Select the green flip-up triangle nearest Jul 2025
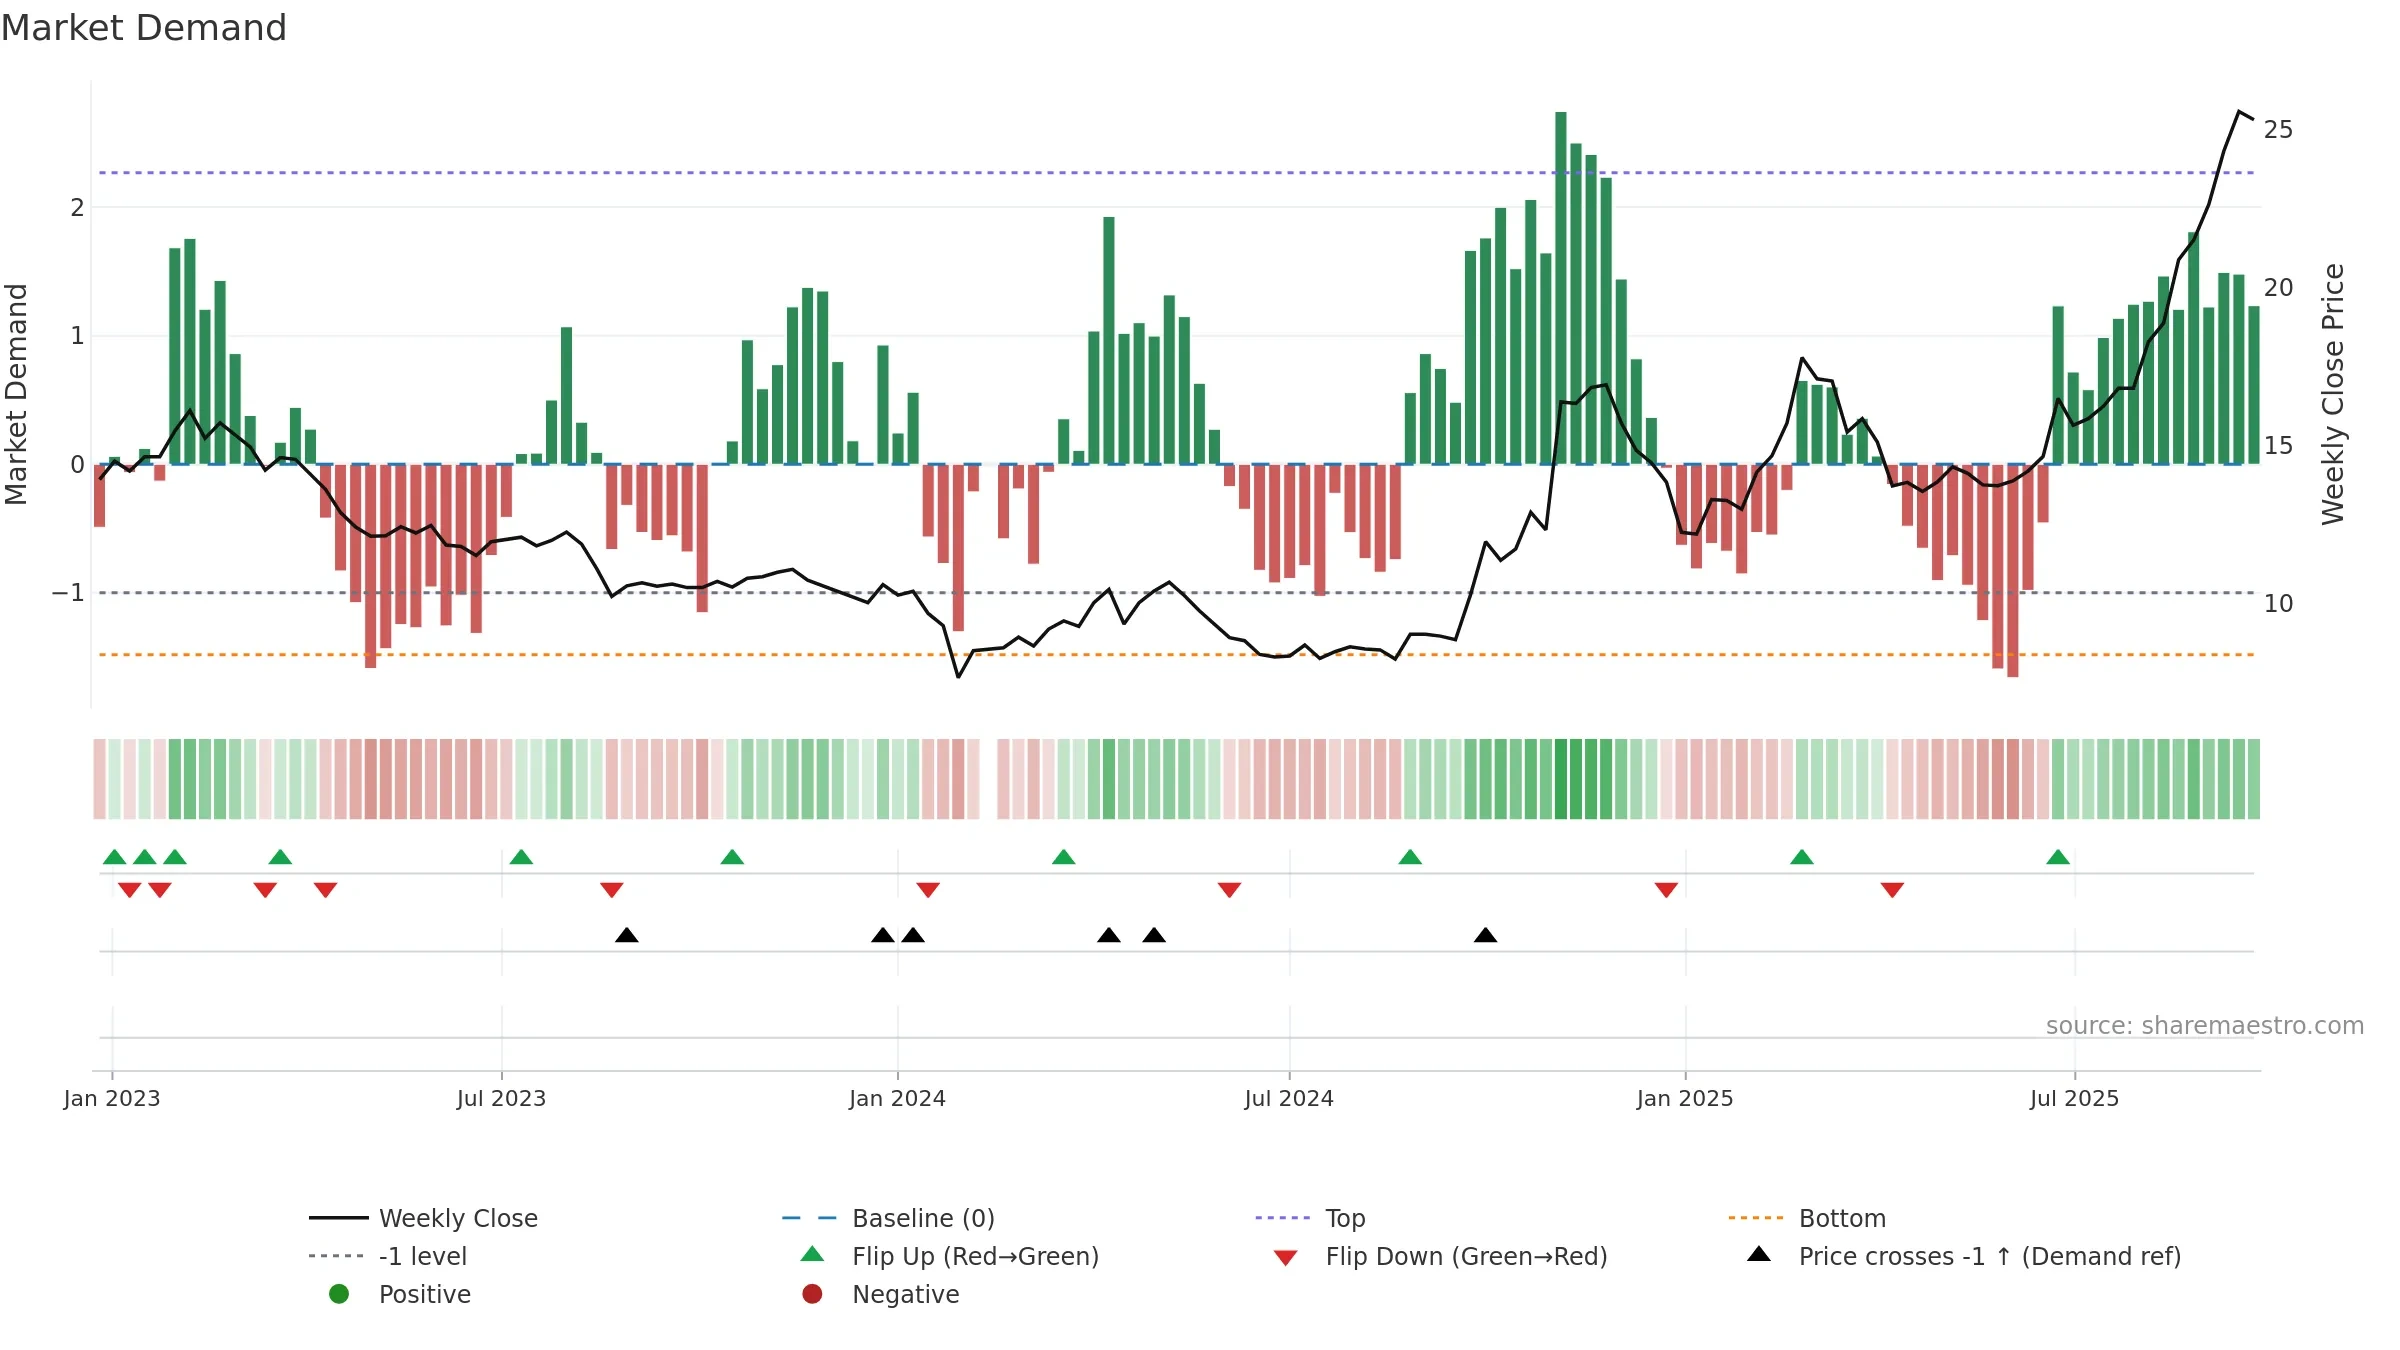Viewport: 2400px width, 1350px height. pyautogui.click(x=2058, y=857)
